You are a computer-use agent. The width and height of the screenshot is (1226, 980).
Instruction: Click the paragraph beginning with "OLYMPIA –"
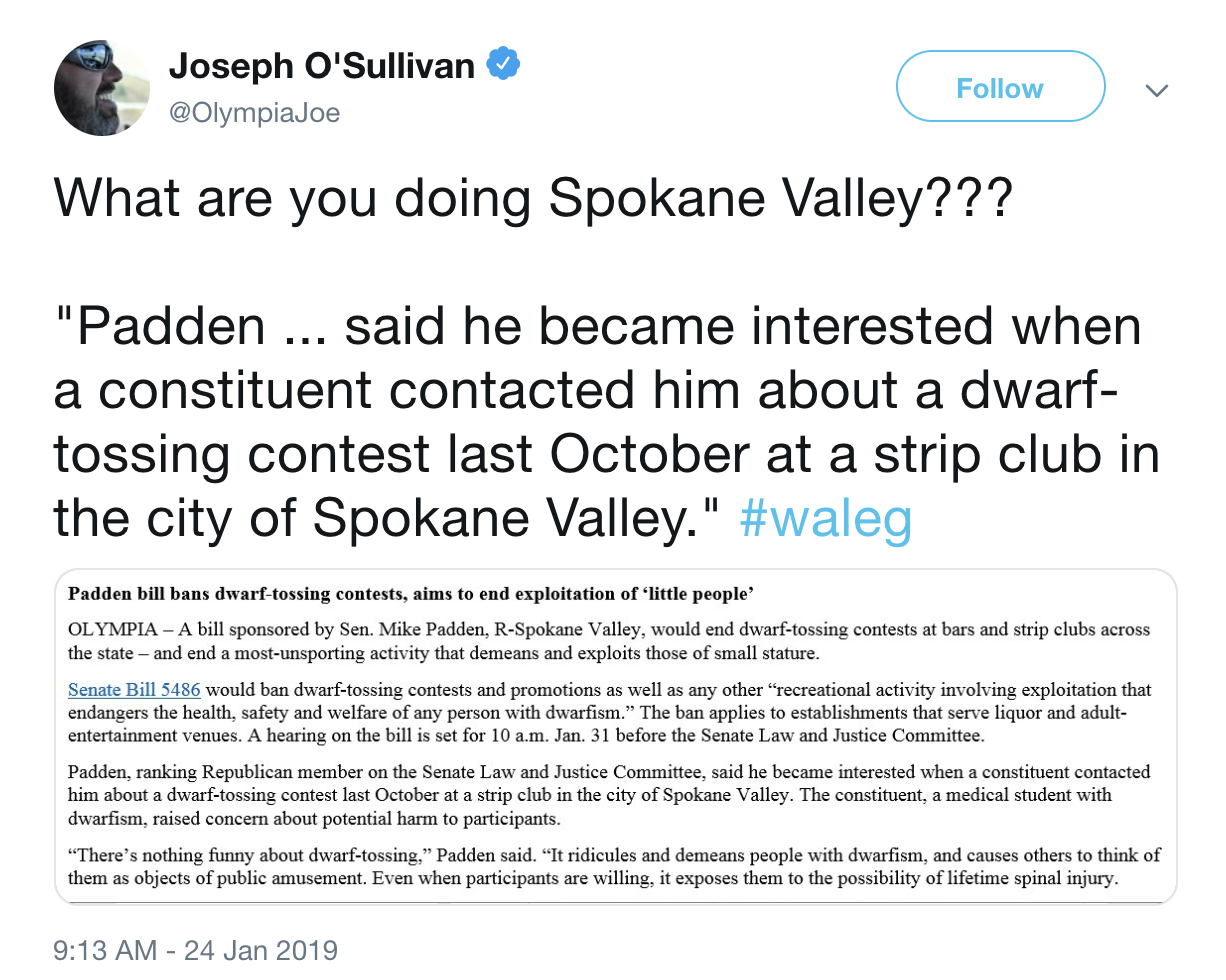[x=608, y=642]
